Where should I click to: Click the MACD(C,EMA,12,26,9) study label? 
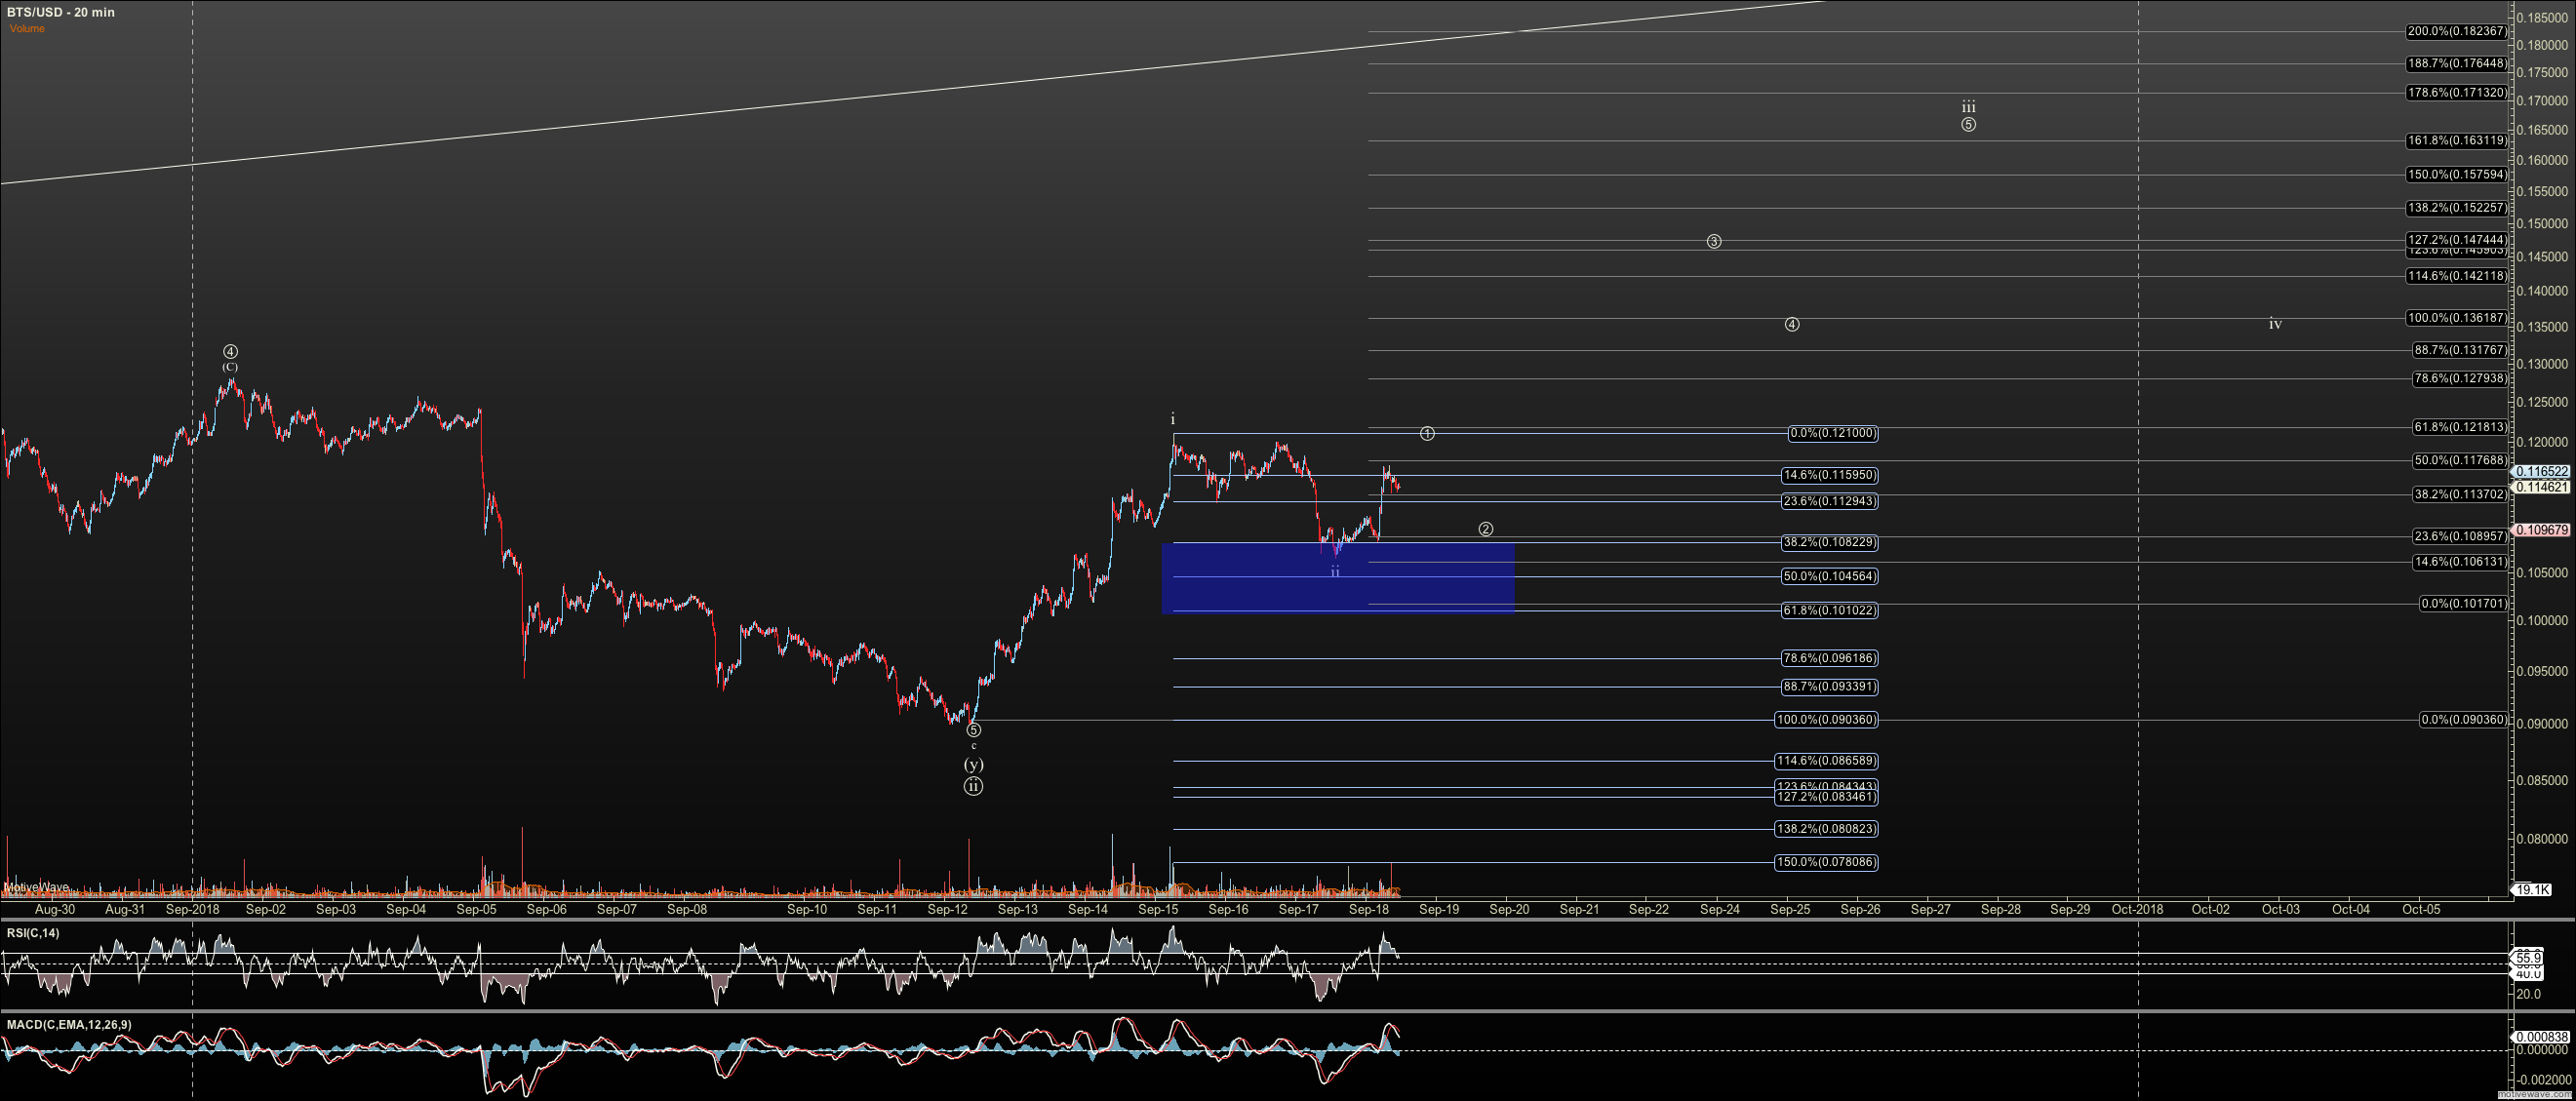click(69, 1025)
